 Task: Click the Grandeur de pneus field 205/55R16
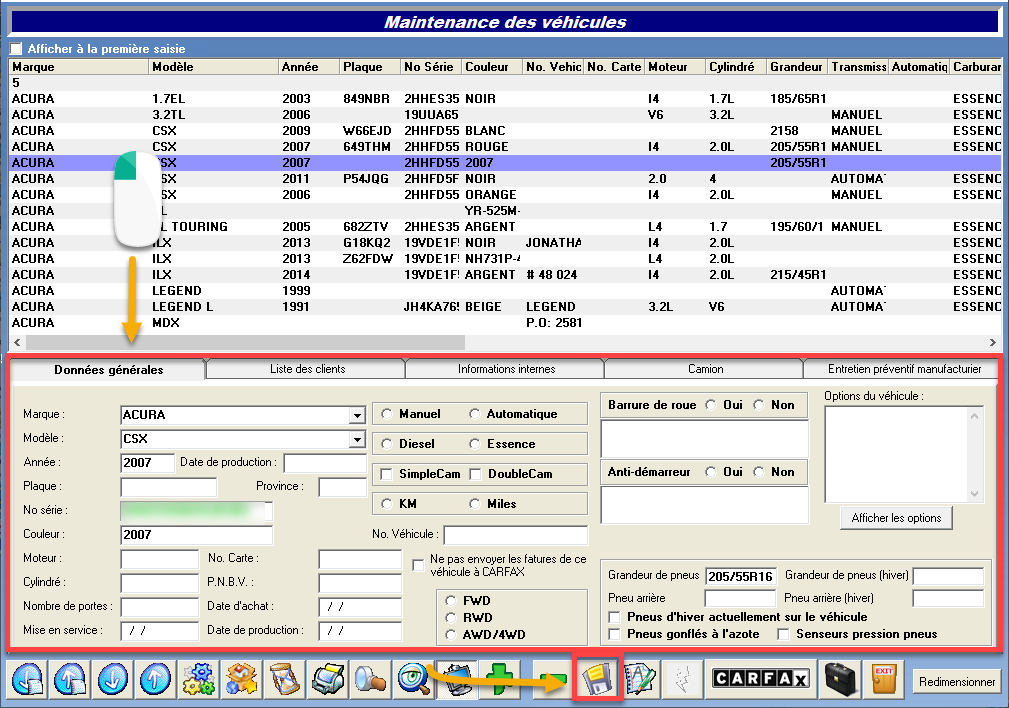741,576
